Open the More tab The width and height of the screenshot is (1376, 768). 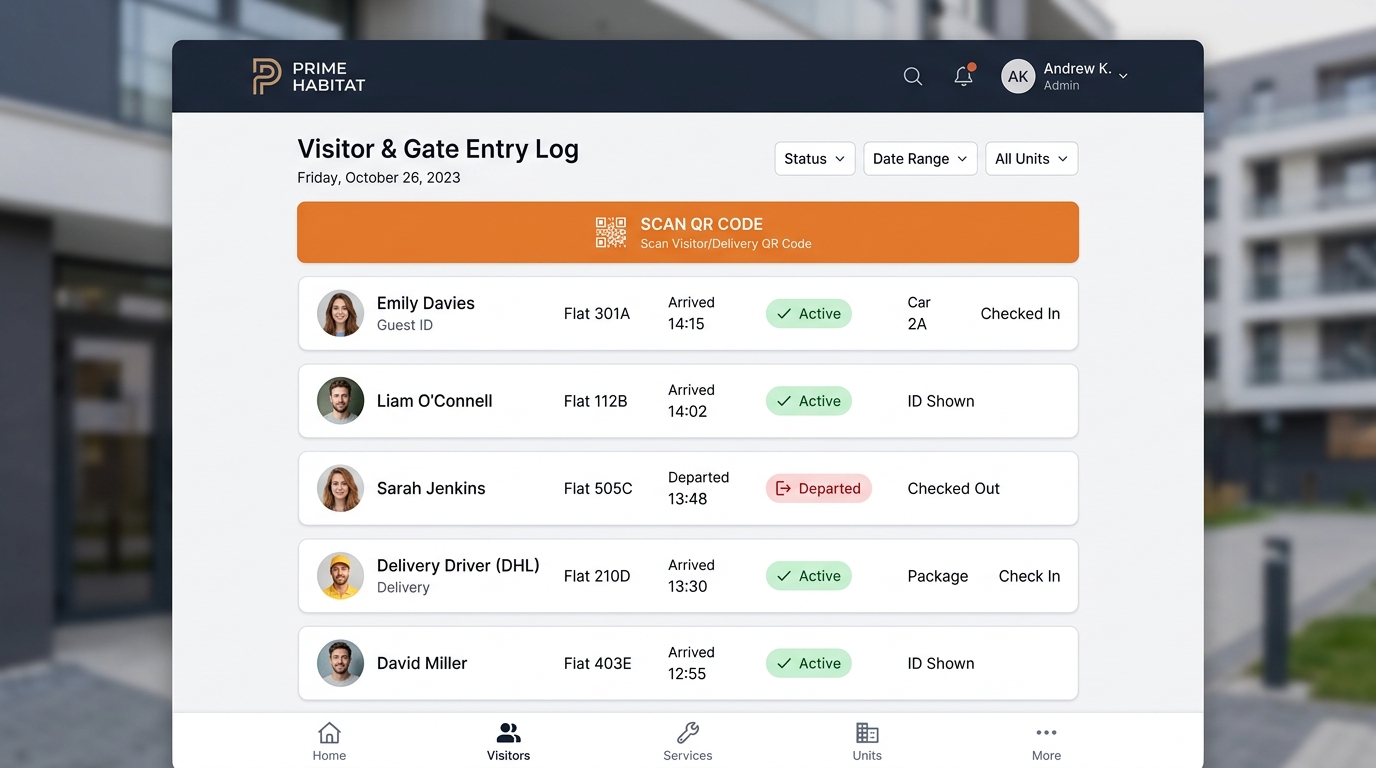pos(1046,741)
